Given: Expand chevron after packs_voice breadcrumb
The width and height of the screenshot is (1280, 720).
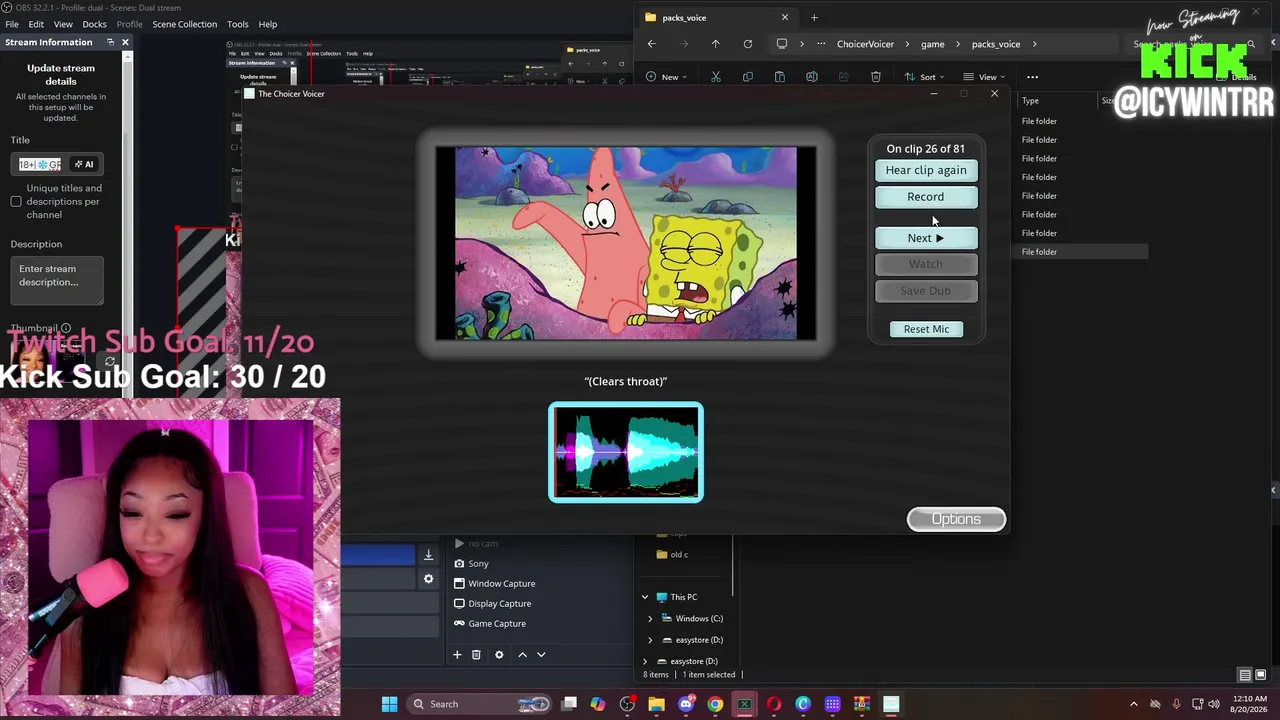Looking at the screenshot, I should (1034, 44).
